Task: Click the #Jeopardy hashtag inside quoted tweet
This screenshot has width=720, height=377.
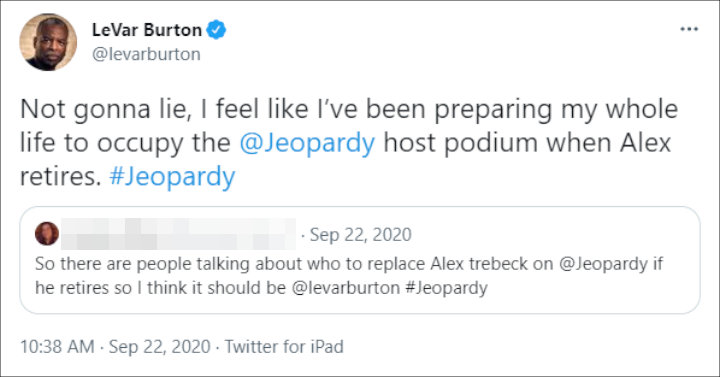Action: (x=446, y=288)
